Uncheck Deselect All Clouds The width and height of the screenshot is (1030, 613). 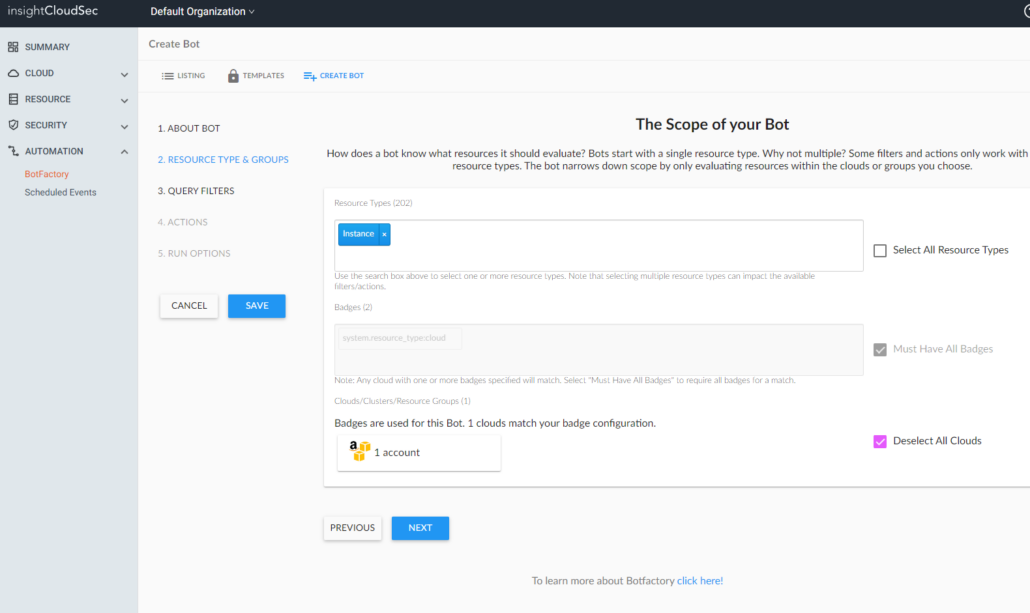(880, 440)
